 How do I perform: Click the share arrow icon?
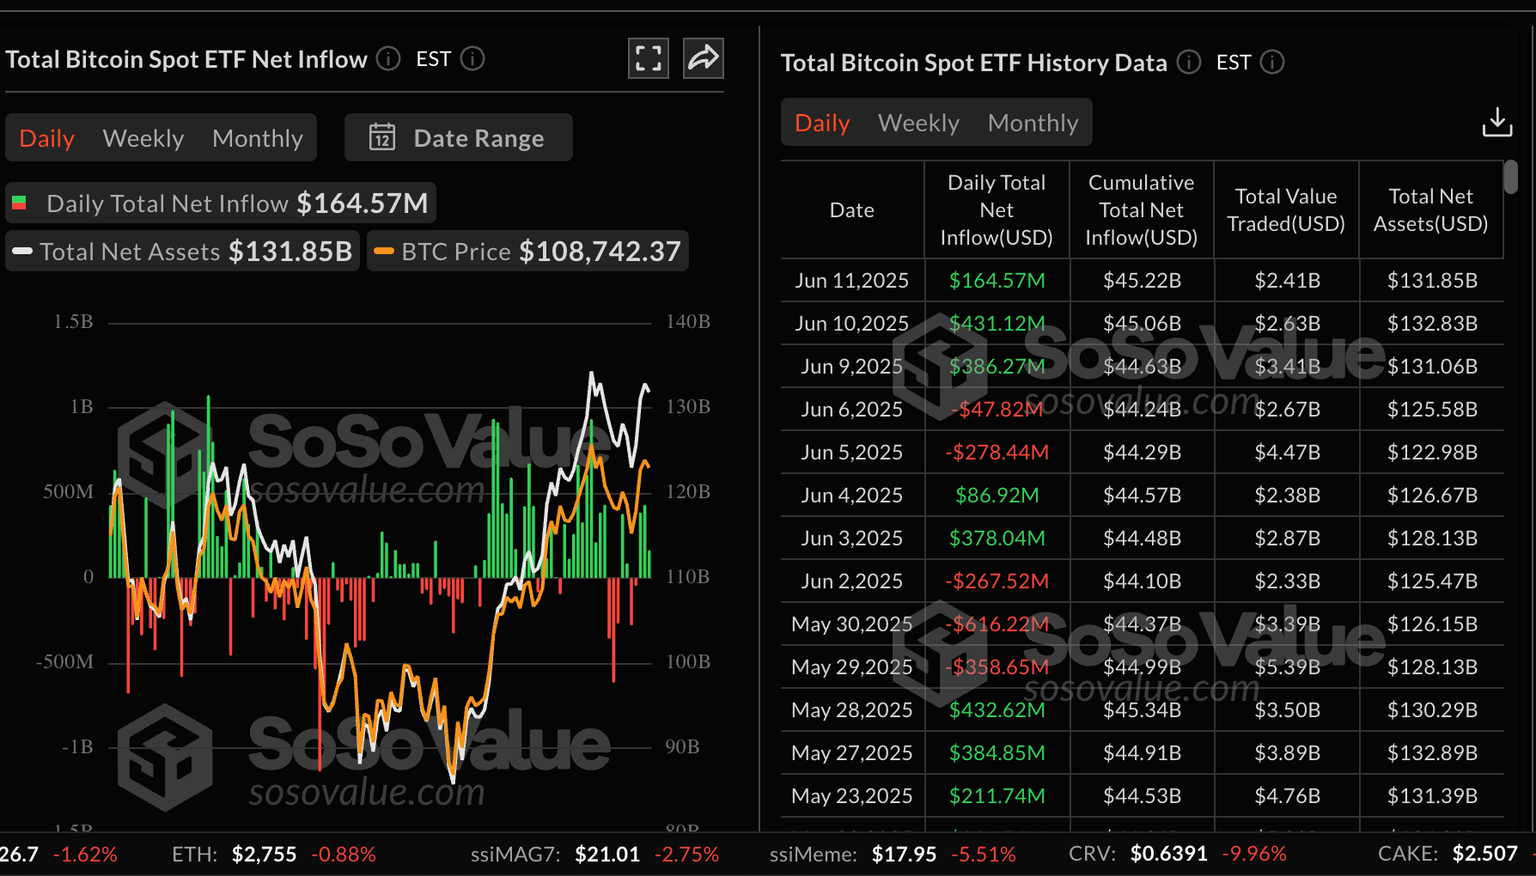tap(703, 58)
